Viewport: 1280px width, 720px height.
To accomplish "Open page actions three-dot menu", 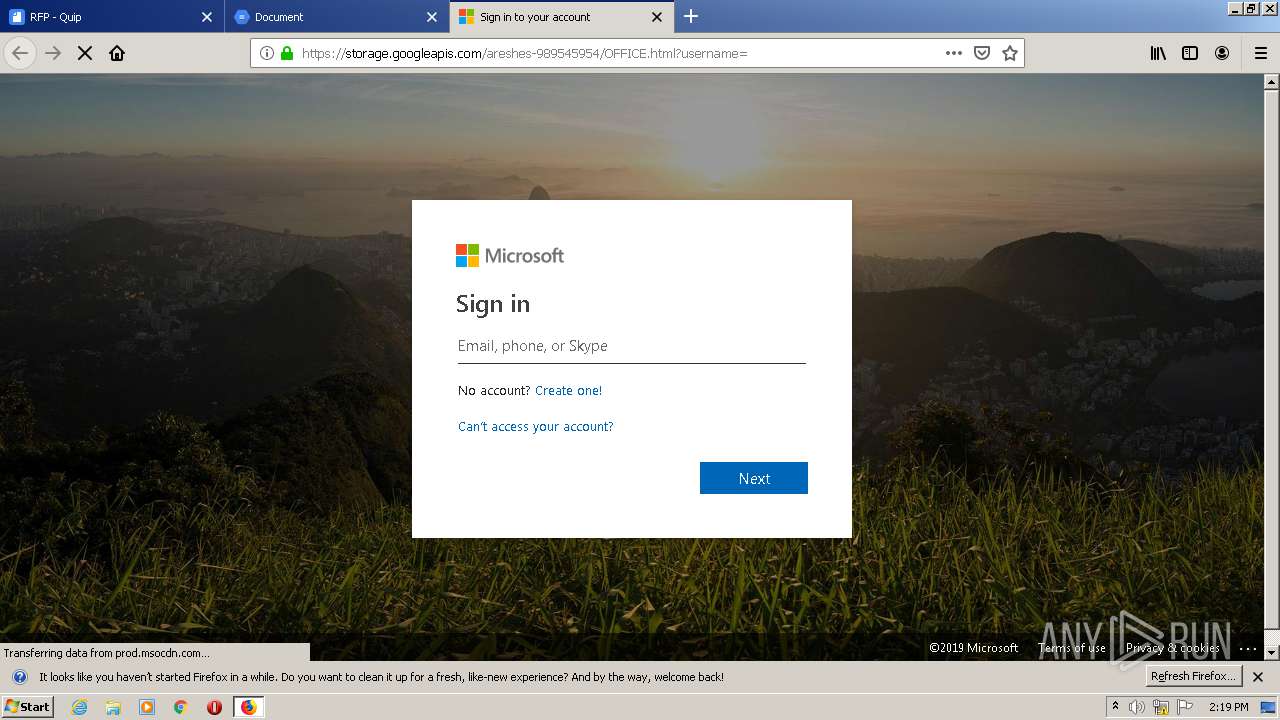I will (x=954, y=53).
